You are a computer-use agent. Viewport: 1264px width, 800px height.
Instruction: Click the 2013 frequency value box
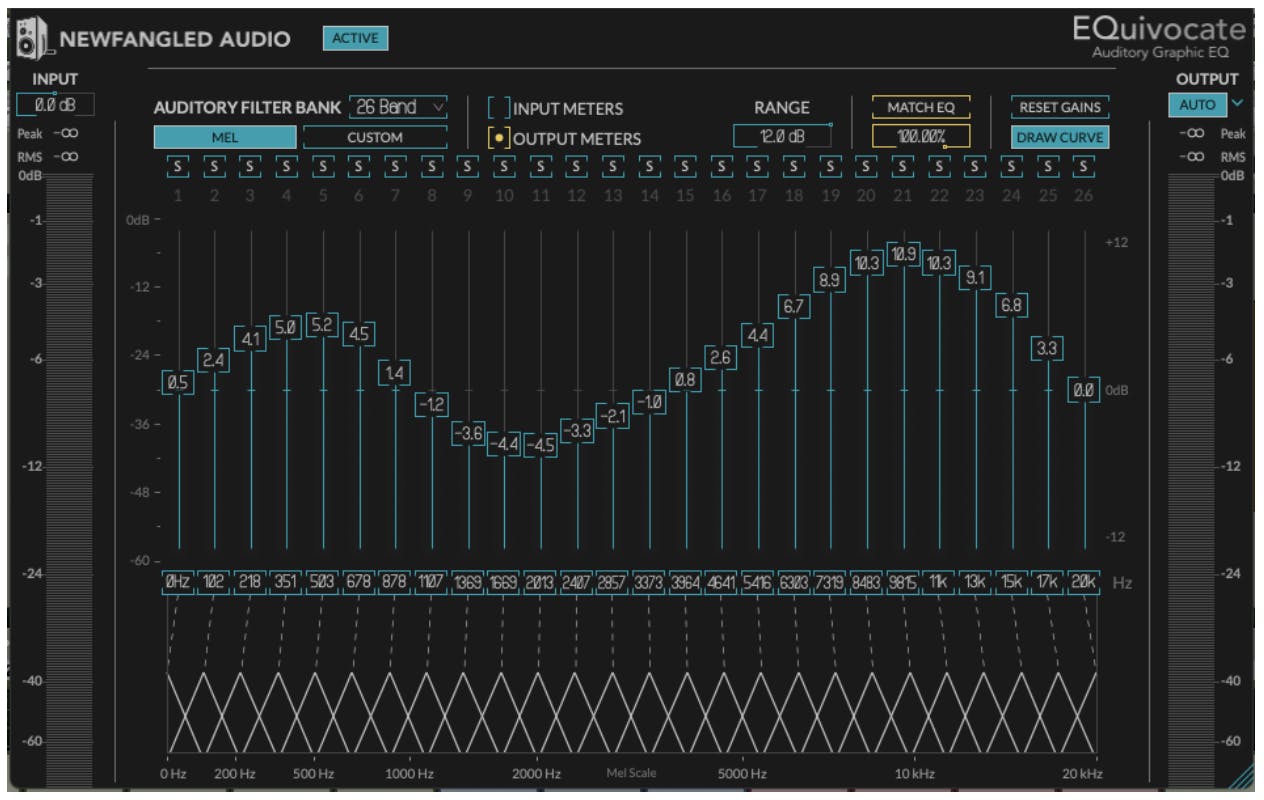[540, 584]
